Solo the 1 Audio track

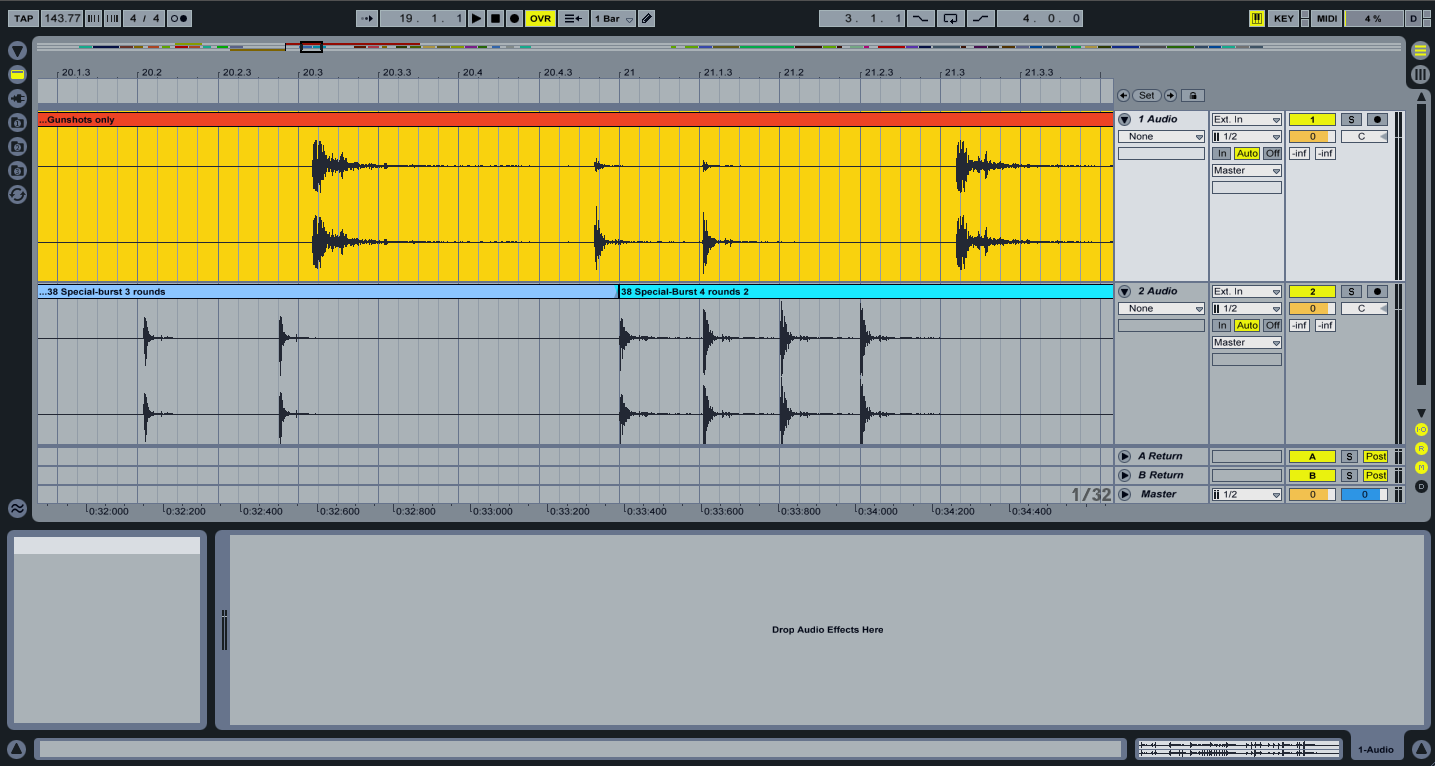coord(1350,119)
